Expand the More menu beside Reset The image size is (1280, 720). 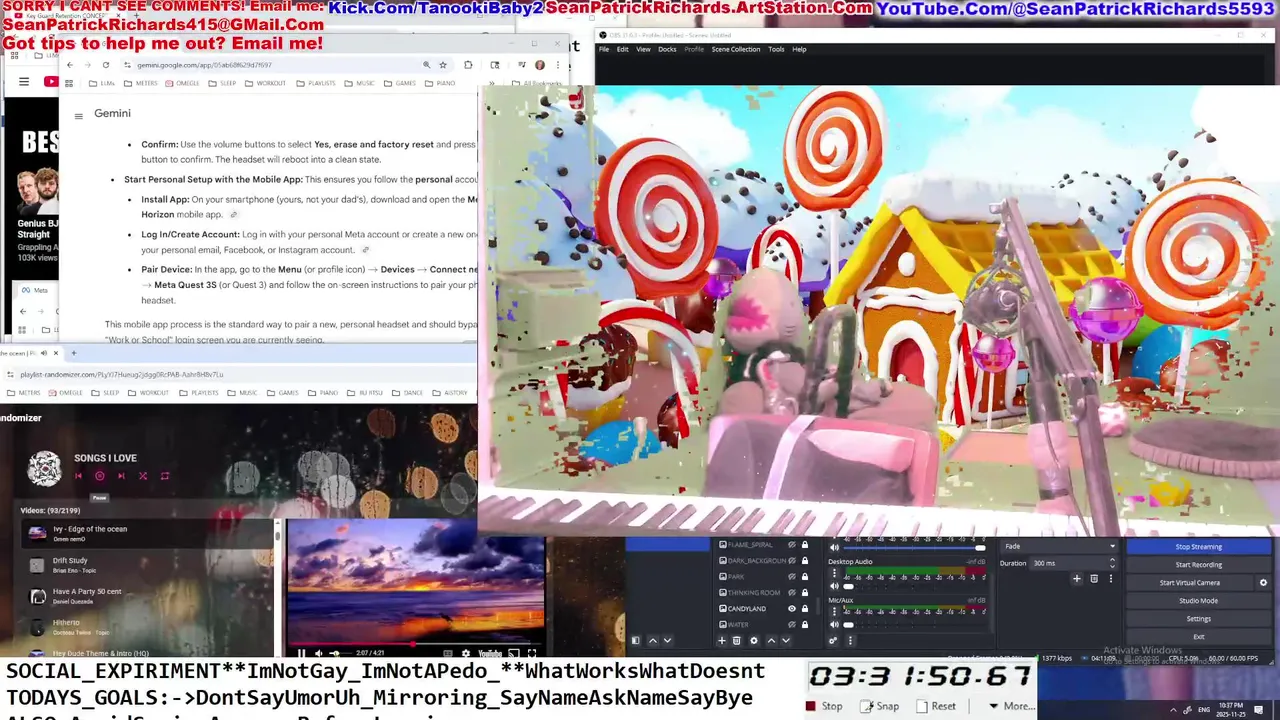1010,706
